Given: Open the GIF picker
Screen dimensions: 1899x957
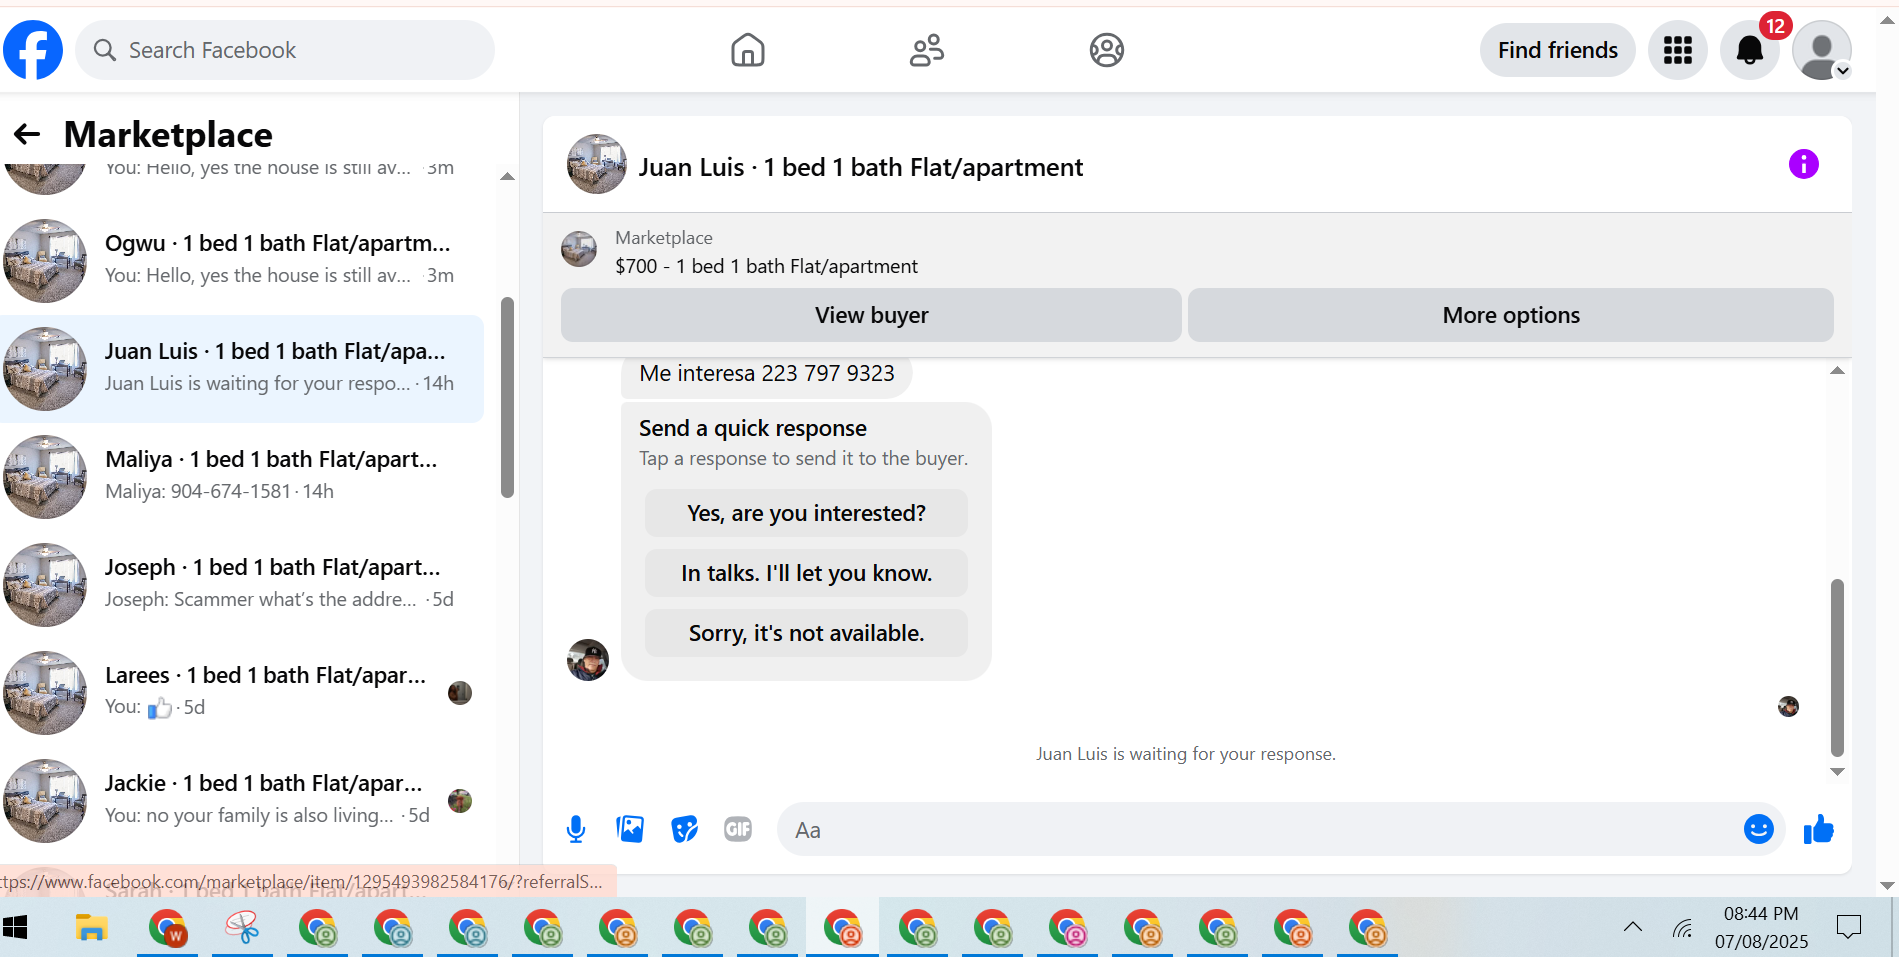Looking at the screenshot, I should [738, 829].
